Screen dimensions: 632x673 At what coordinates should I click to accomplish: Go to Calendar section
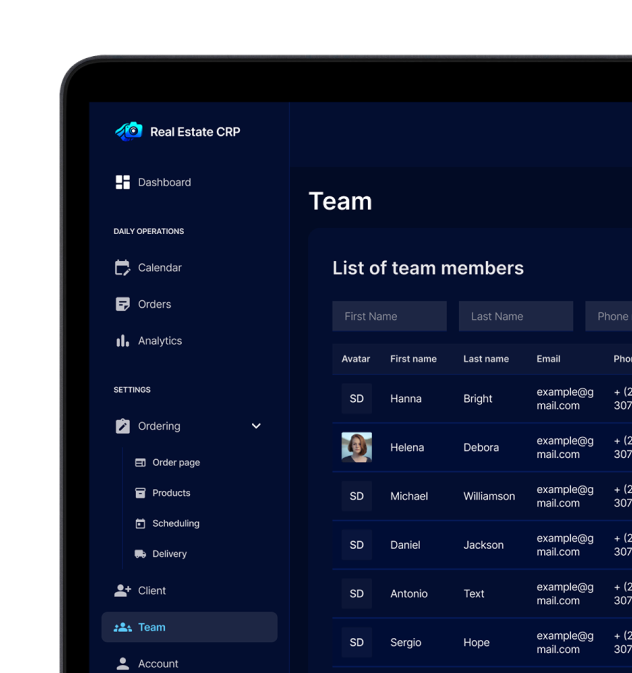(x=160, y=267)
